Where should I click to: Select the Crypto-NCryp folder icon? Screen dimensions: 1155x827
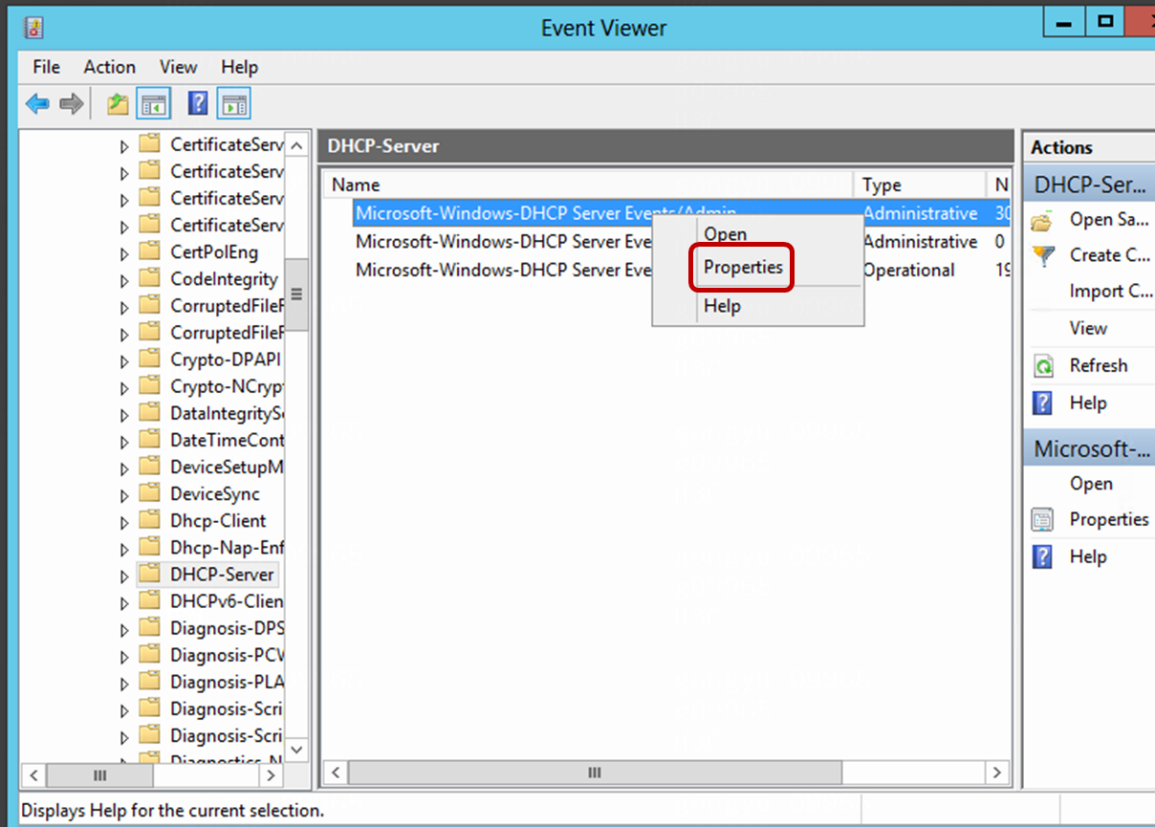(x=150, y=386)
